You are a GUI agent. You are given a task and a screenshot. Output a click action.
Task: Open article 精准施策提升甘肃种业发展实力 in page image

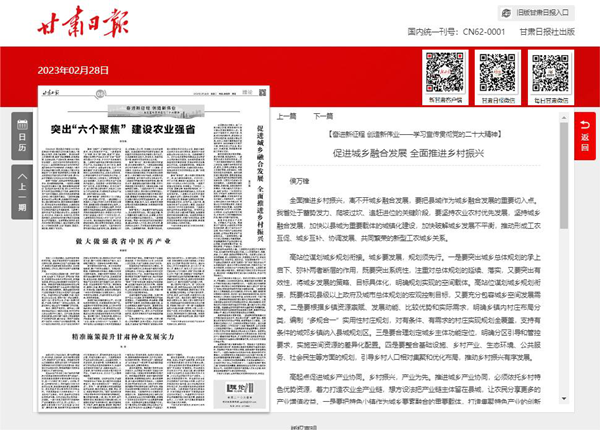(x=123, y=337)
